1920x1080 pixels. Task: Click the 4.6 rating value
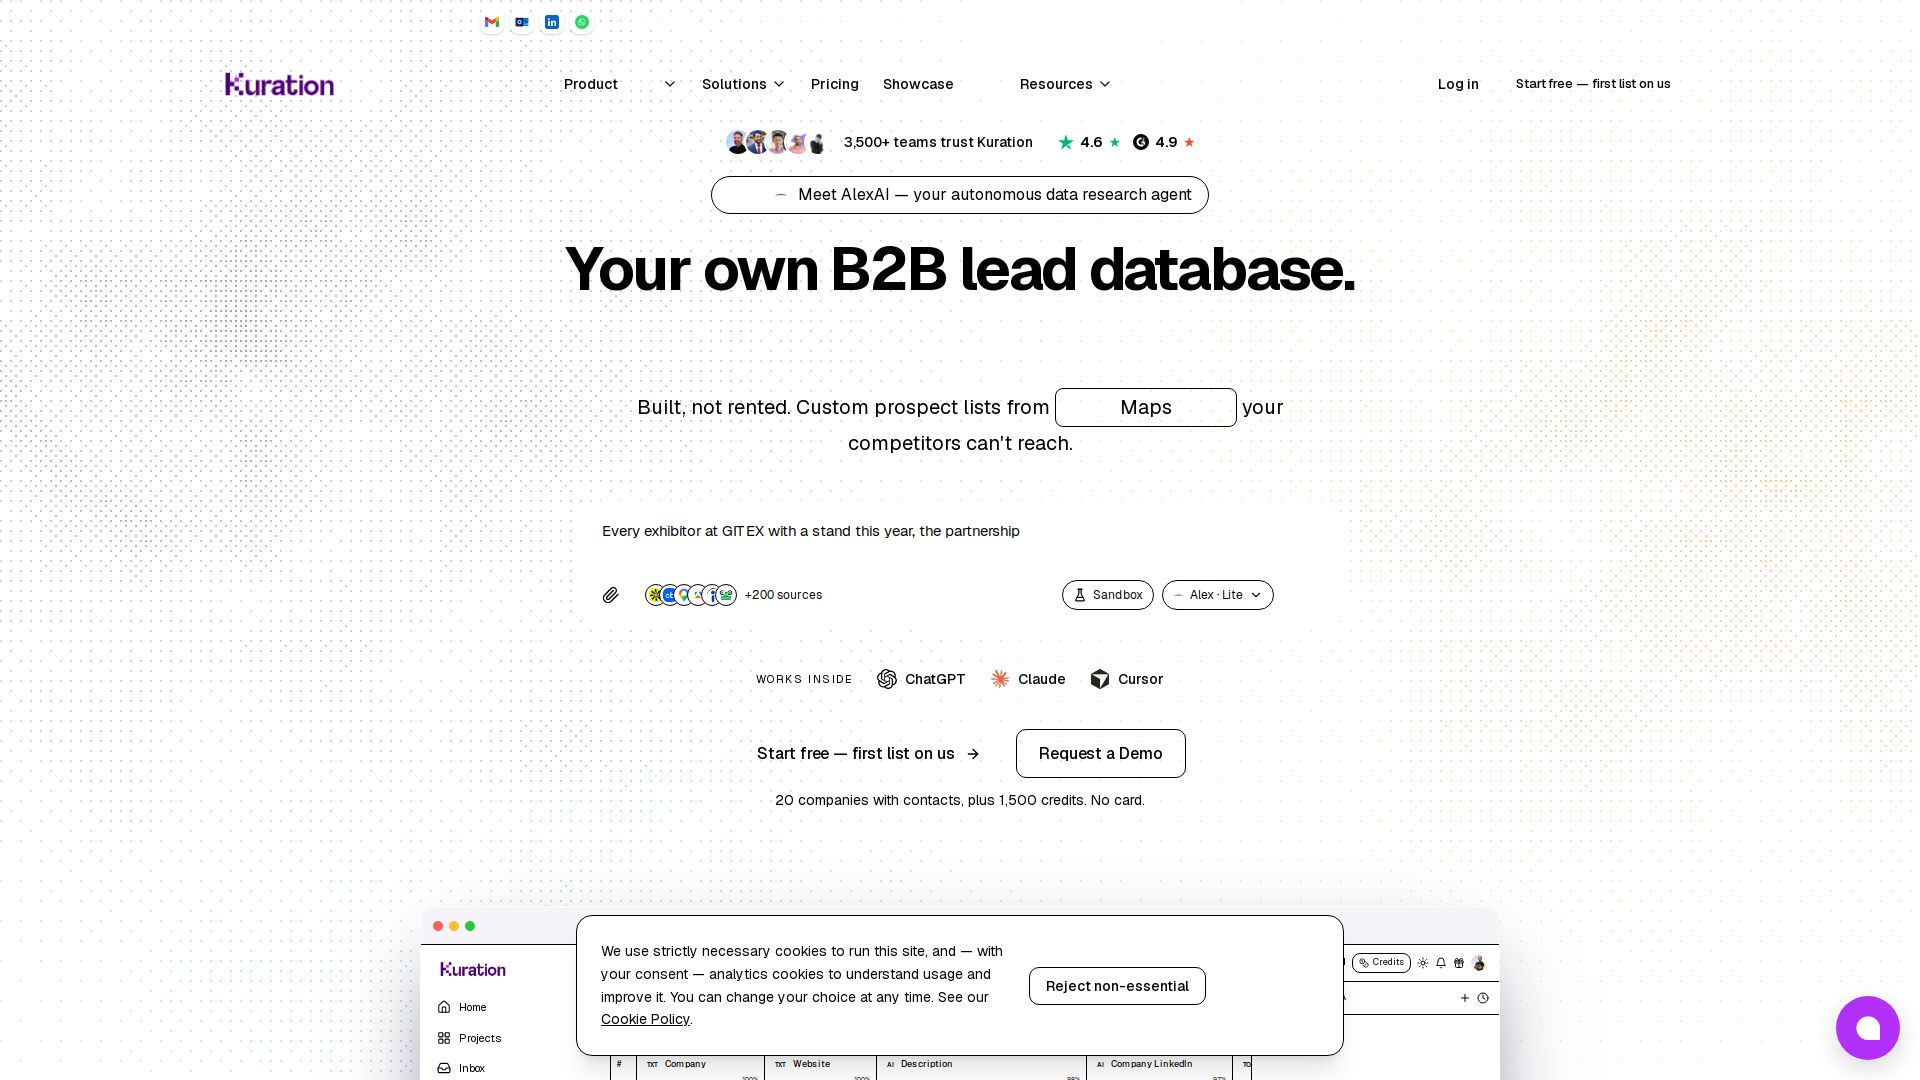1091,142
